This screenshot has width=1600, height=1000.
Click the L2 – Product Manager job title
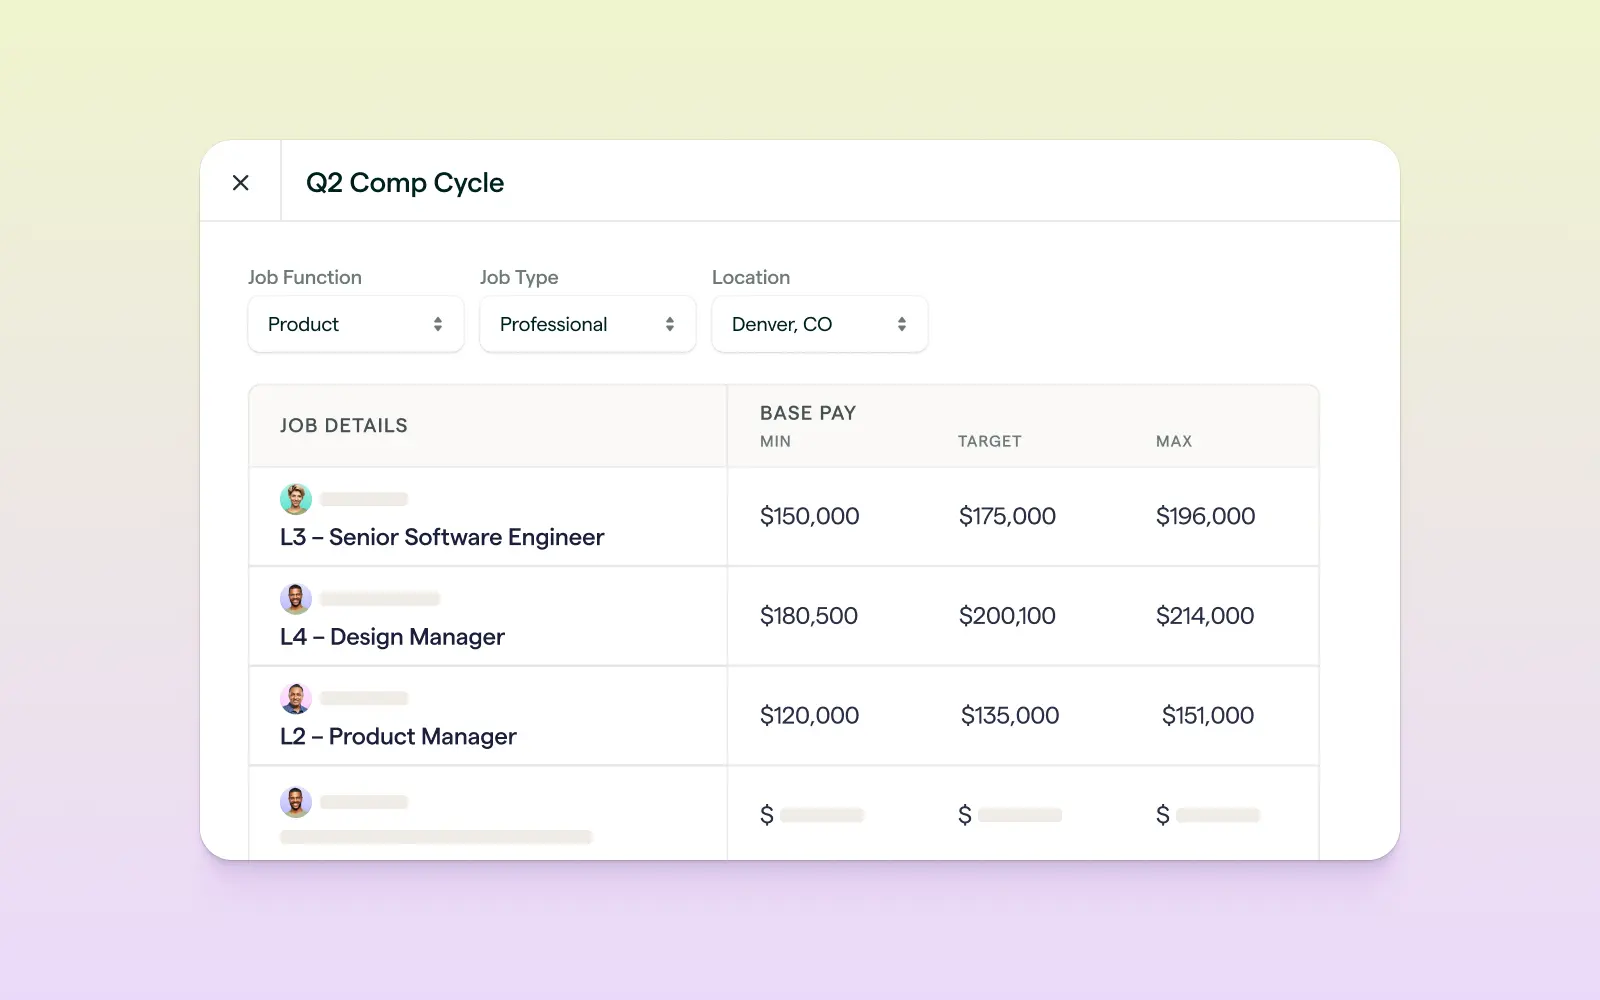click(x=397, y=736)
